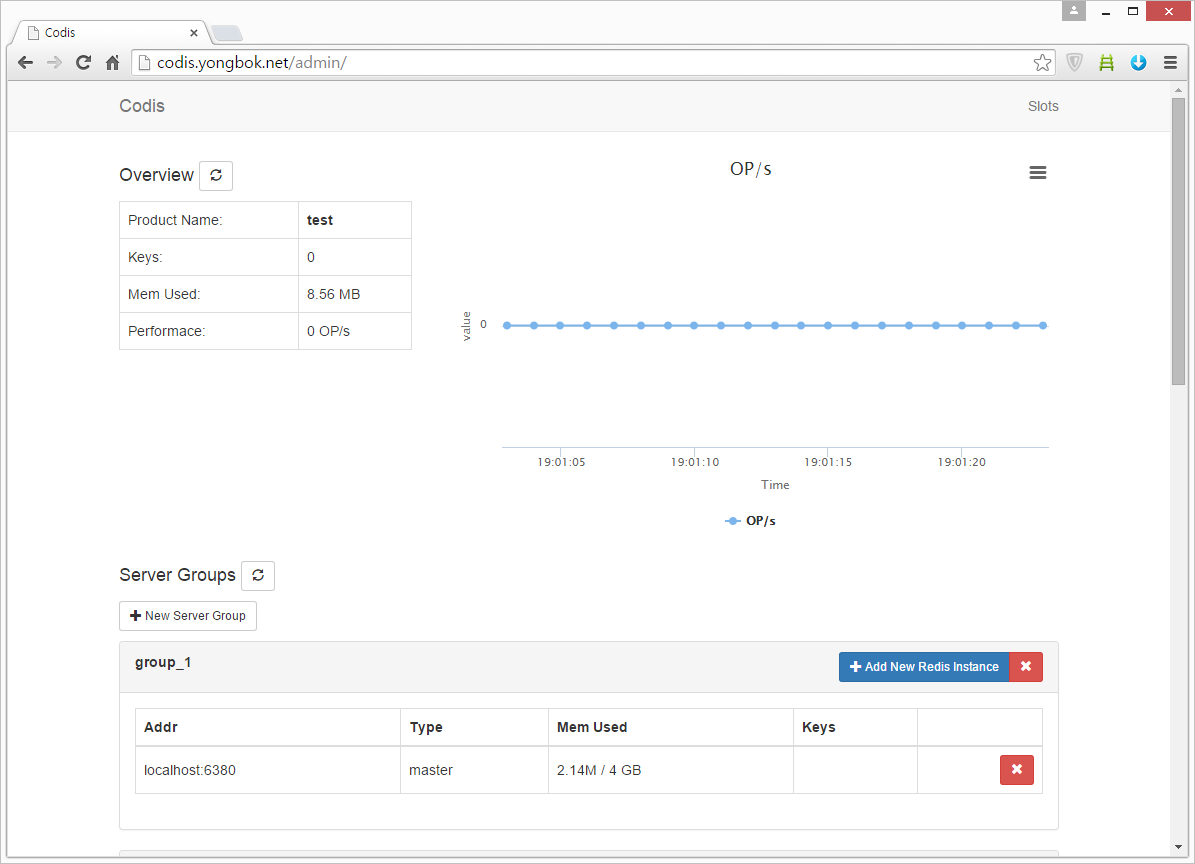
Task: Remove the localhost:6380 redis instance
Action: (x=1017, y=770)
